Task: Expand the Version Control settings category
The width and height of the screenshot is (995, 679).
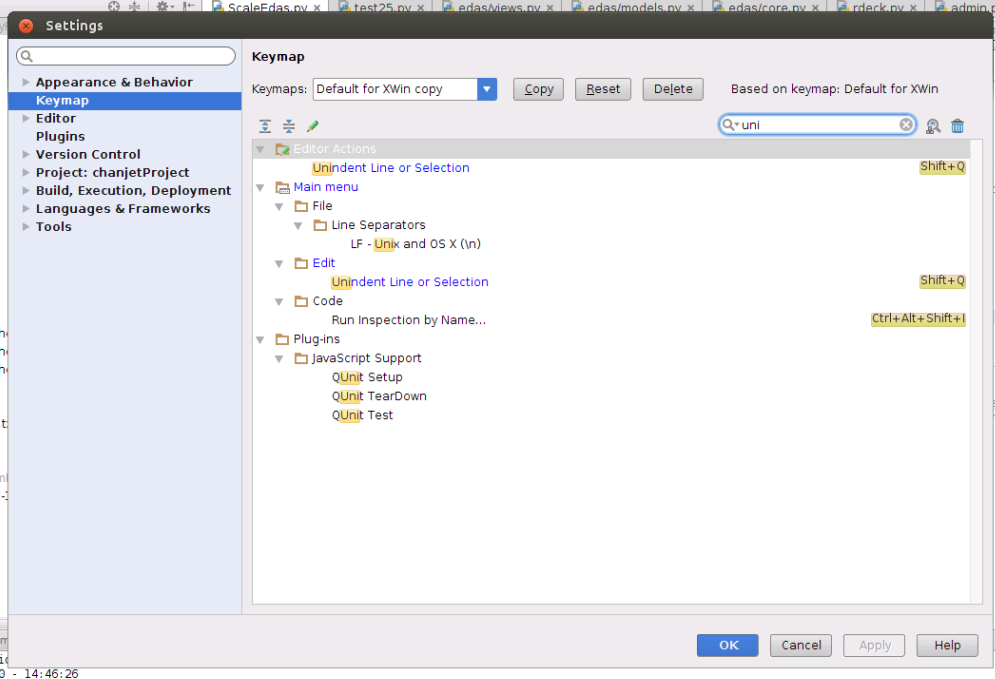Action: 26,155
